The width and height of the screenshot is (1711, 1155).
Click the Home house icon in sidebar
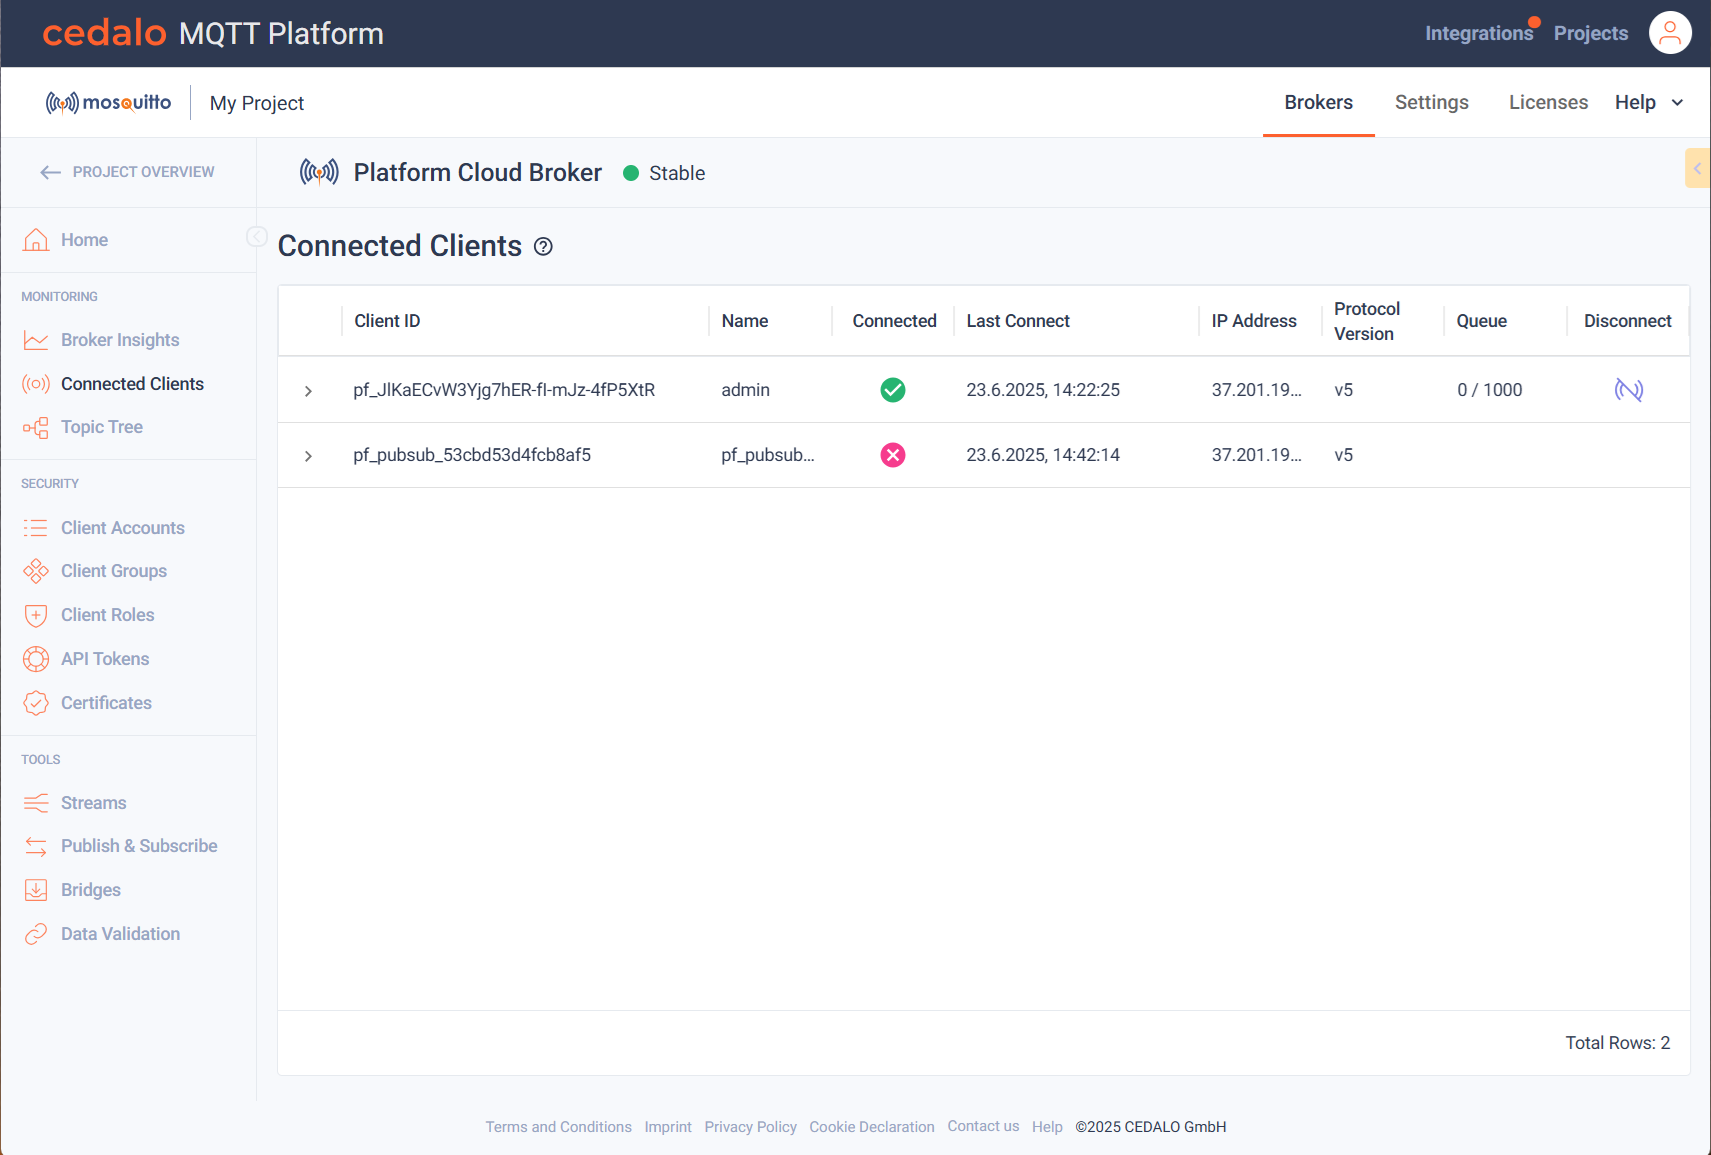click(36, 240)
